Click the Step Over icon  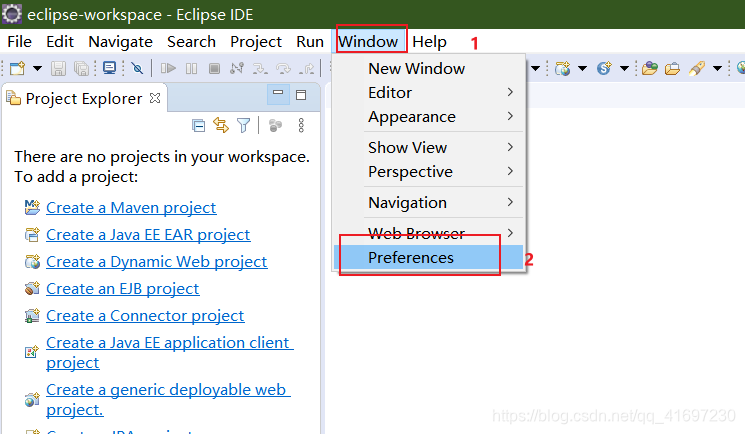pyautogui.click(x=283, y=69)
